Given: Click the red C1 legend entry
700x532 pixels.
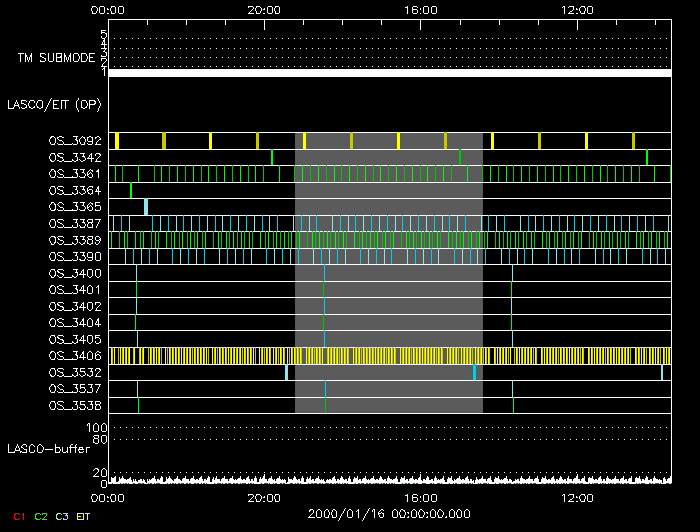Looking at the screenshot, I should coord(18,516).
